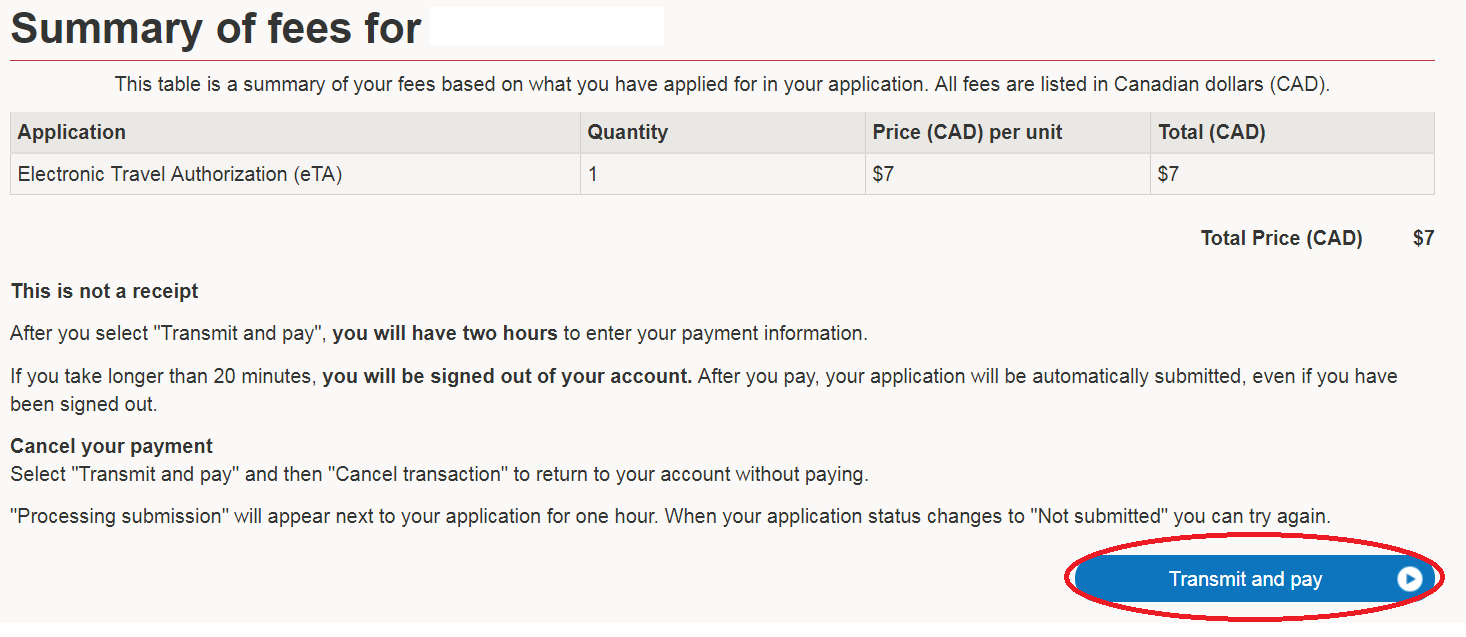Click the Cancel your payment heading

pos(111,446)
